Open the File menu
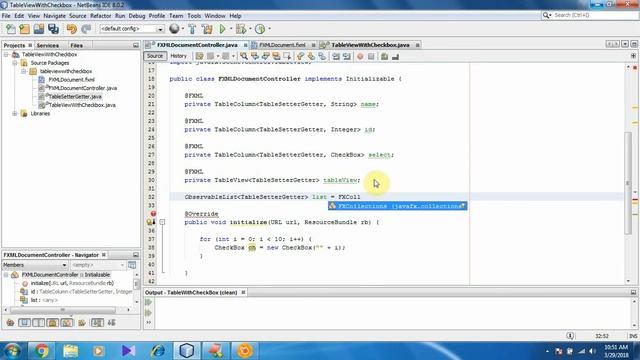640x360 pixels. pyautogui.click(x=6, y=16)
